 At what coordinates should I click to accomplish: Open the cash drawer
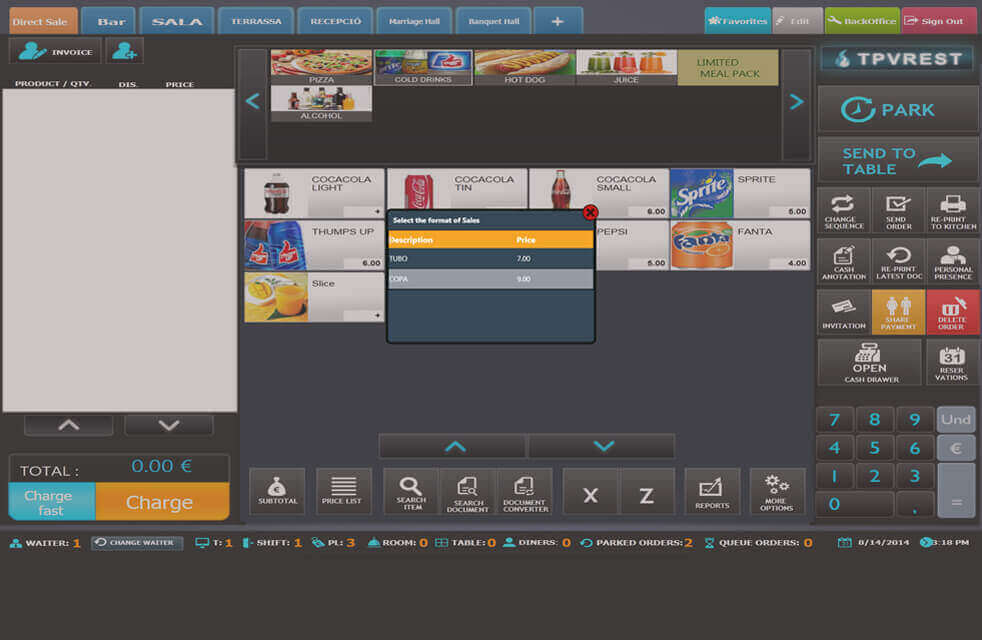point(869,362)
